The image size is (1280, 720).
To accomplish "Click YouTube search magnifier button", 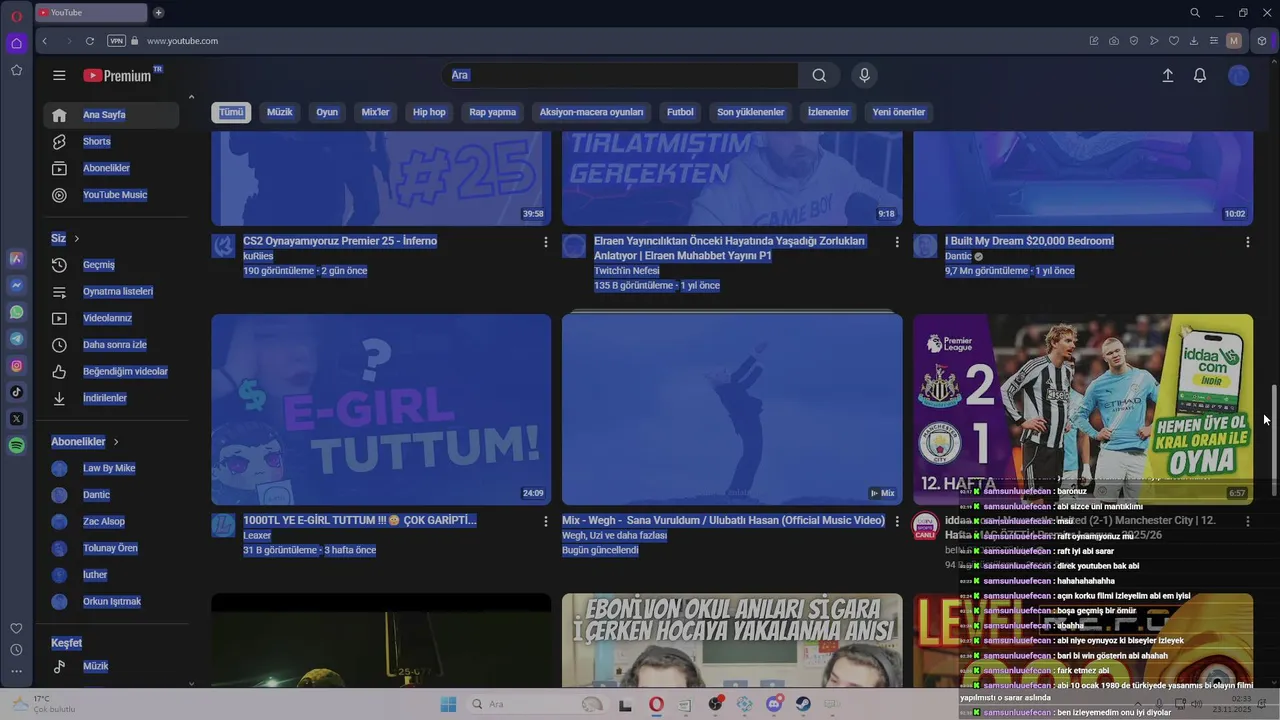I will click(819, 75).
